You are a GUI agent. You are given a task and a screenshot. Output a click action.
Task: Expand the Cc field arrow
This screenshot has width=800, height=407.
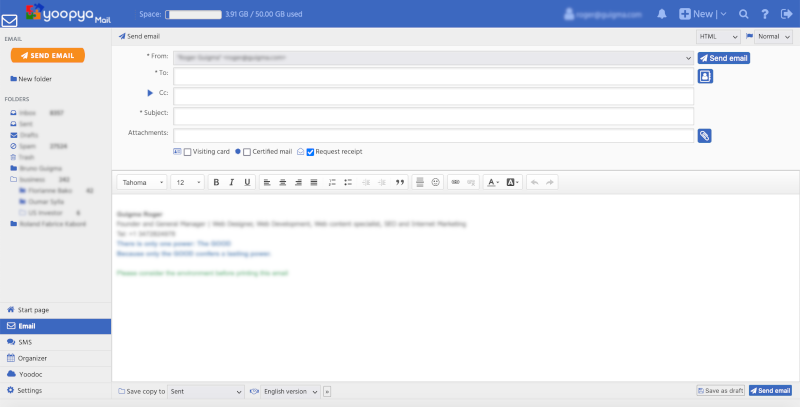coord(151,93)
